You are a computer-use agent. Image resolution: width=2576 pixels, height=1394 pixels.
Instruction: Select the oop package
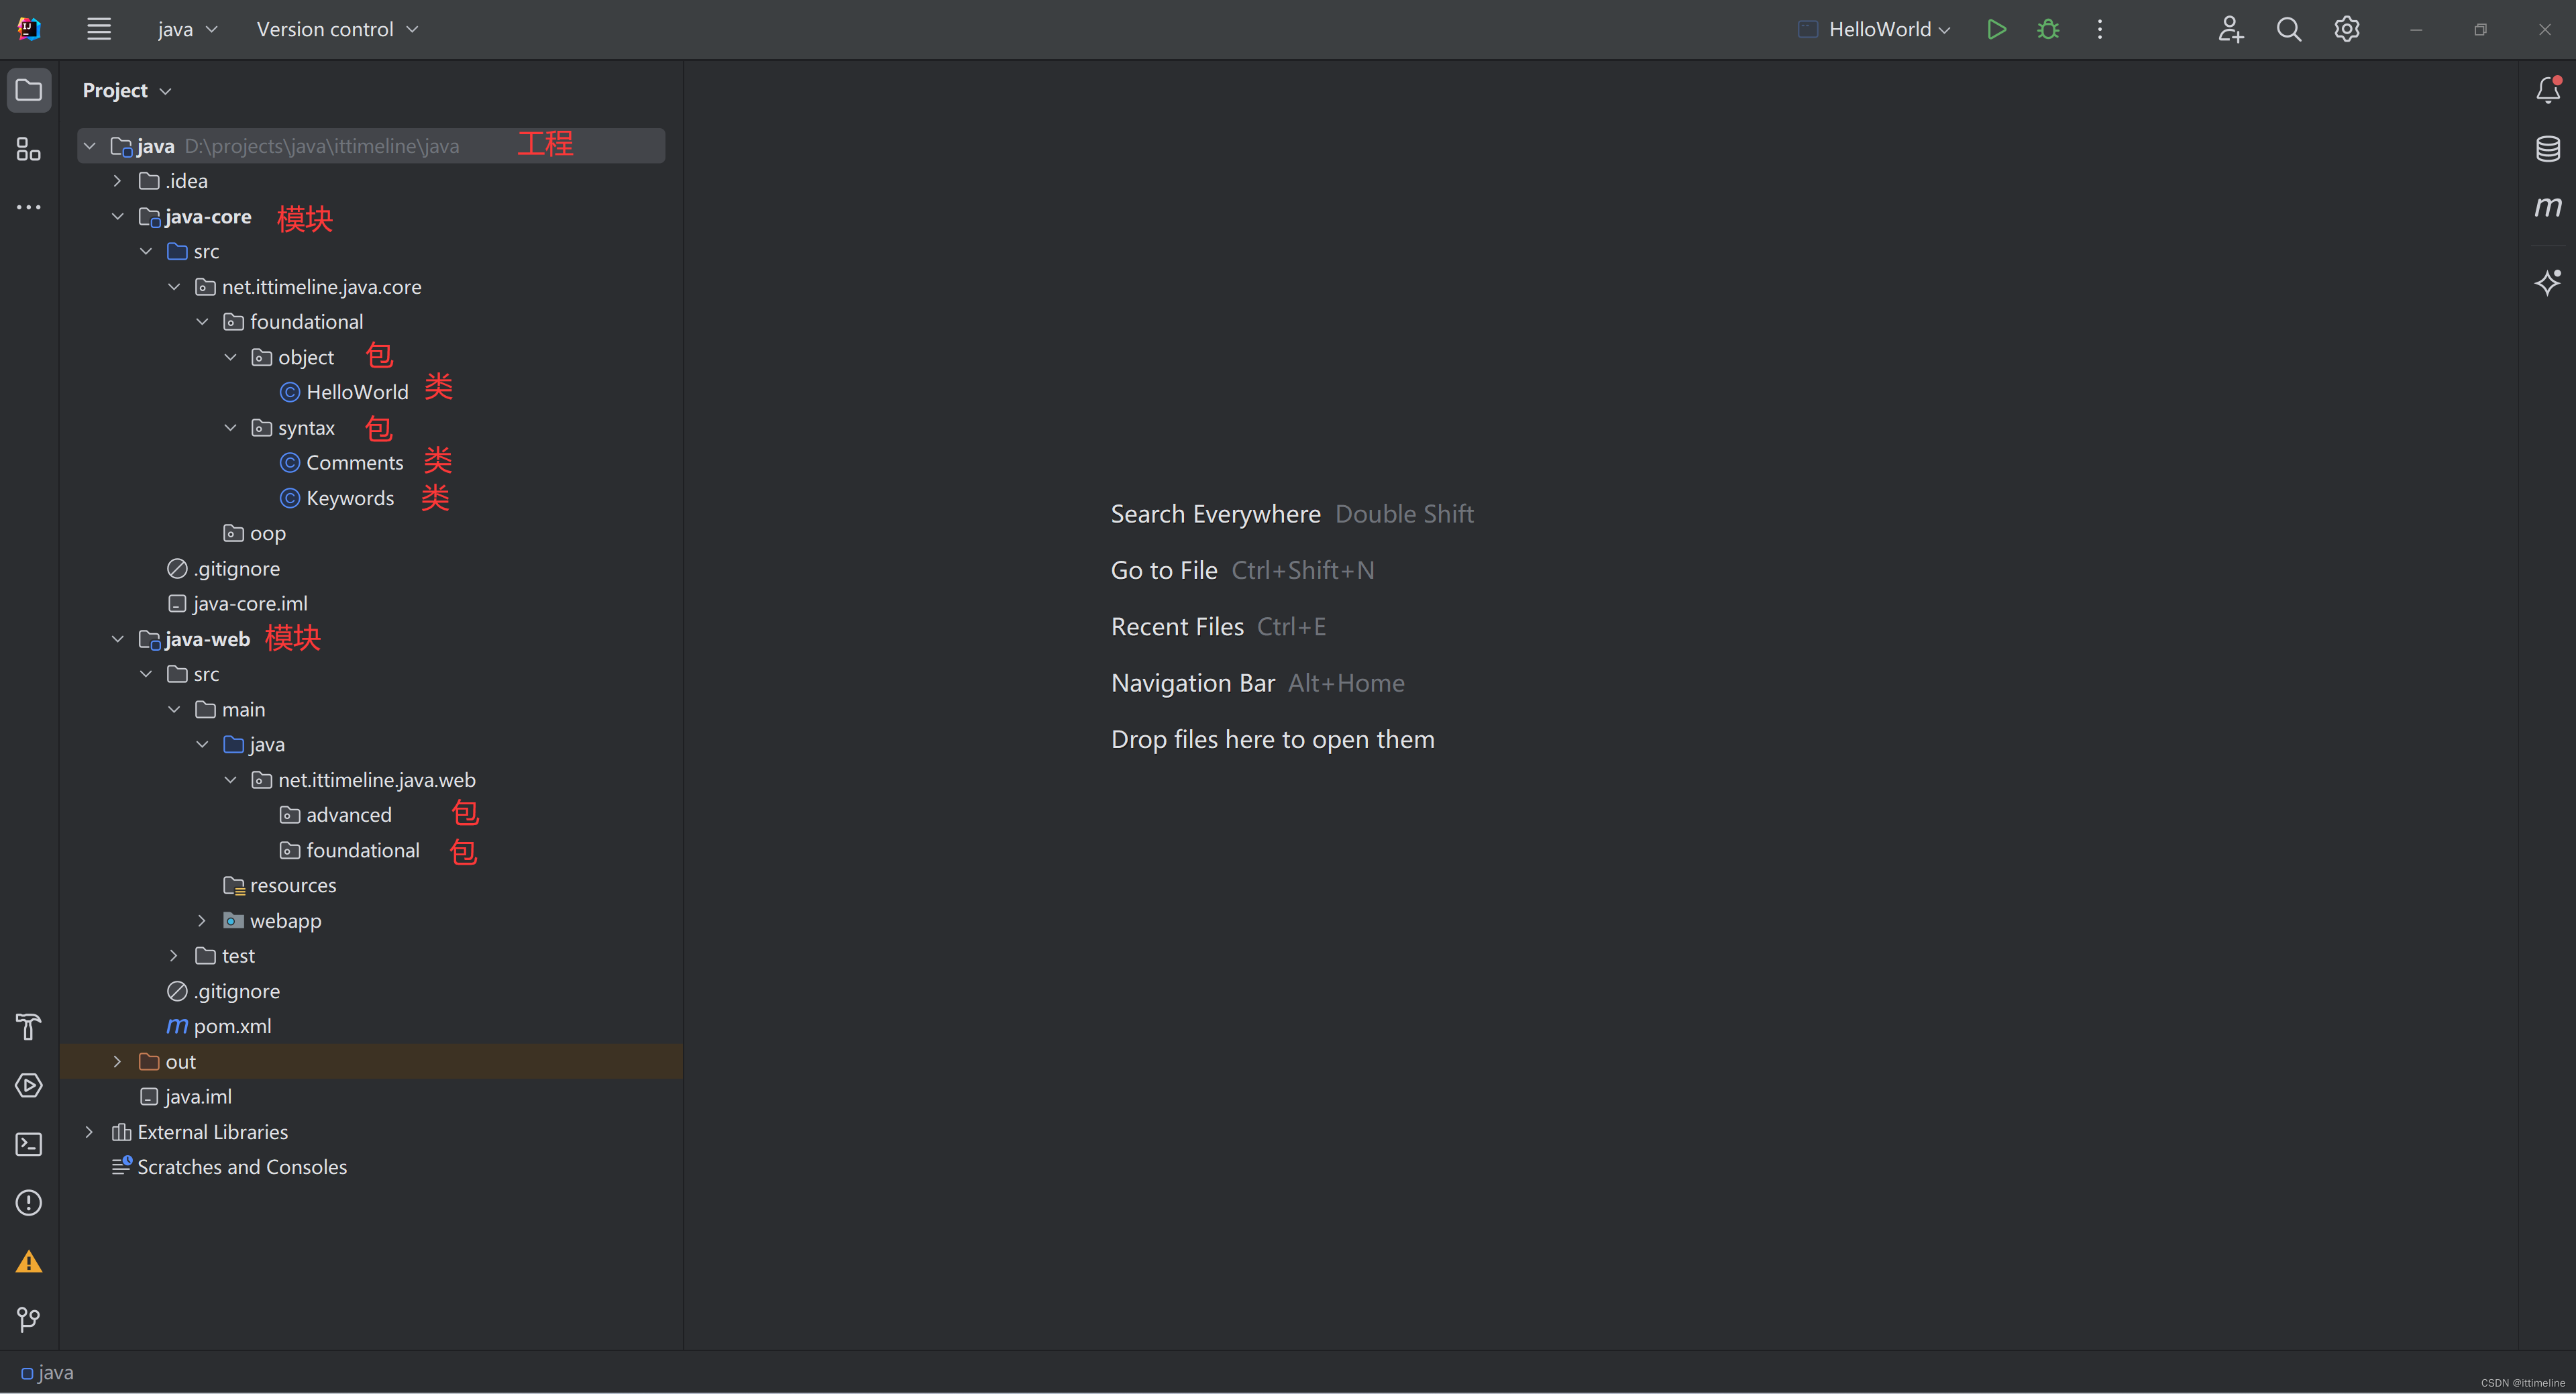coord(255,533)
